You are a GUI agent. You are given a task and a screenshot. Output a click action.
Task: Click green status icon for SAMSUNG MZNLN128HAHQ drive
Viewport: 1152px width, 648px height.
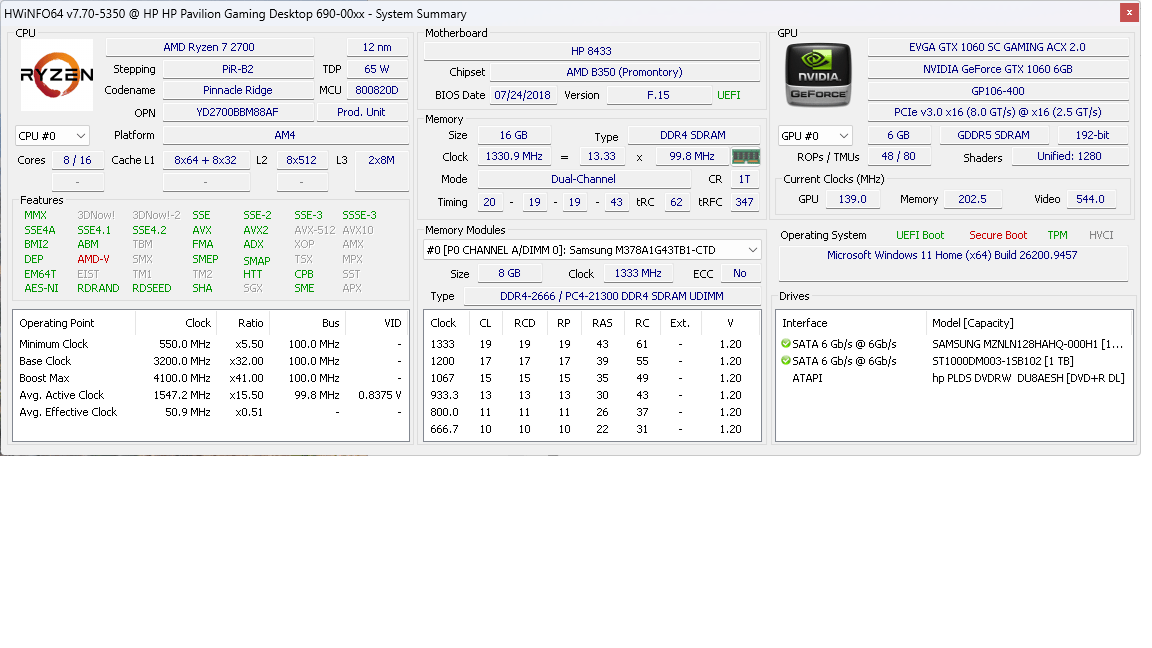click(x=785, y=344)
